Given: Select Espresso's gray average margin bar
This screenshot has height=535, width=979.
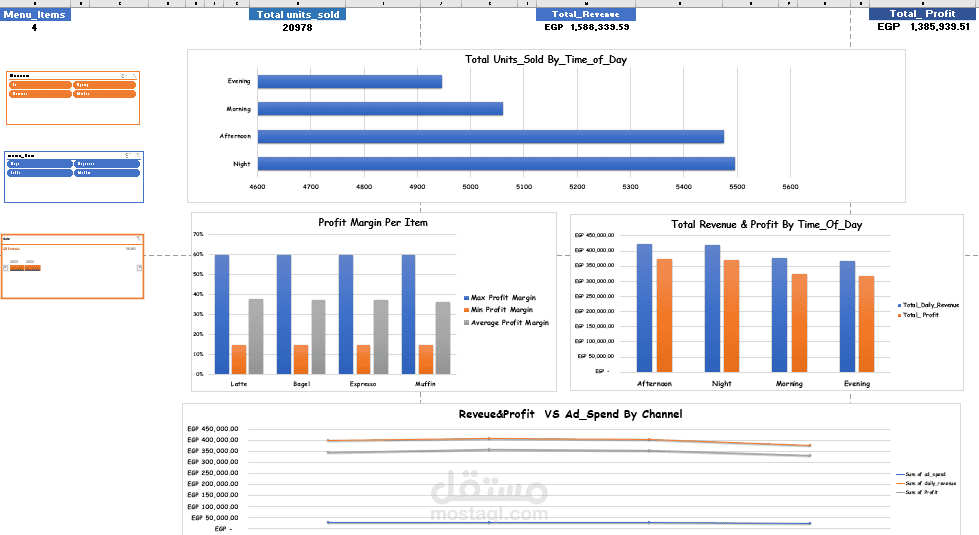Looking at the screenshot, I should coord(381,337).
